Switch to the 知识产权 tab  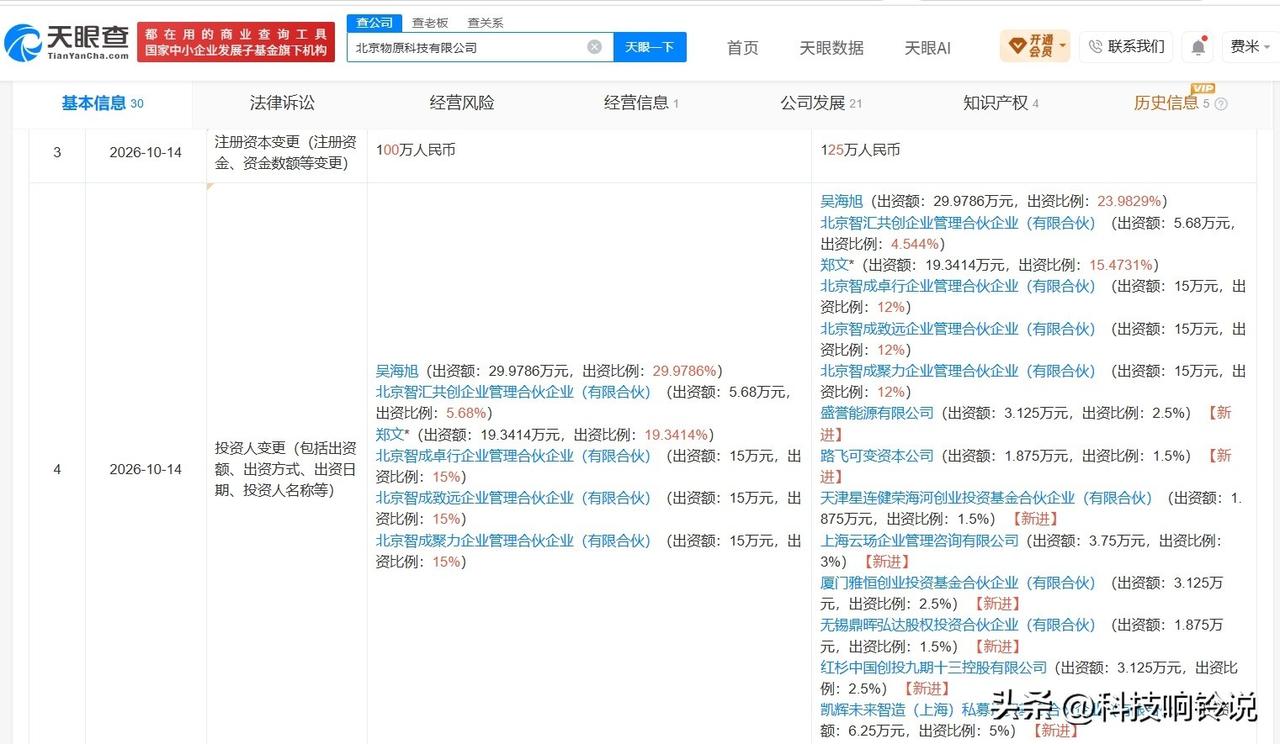click(x=1000, y=103)
